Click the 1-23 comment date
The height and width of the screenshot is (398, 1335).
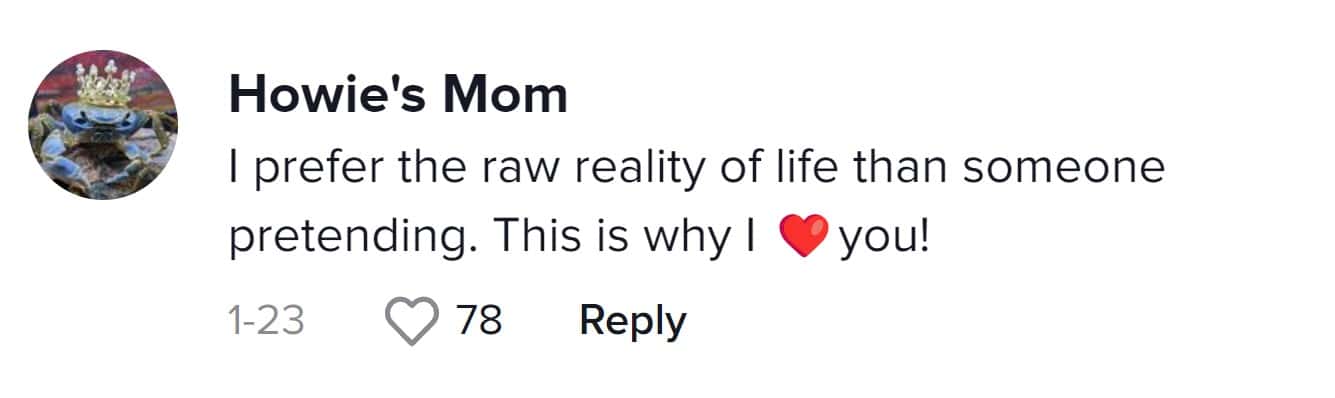[x=266, y=321]
